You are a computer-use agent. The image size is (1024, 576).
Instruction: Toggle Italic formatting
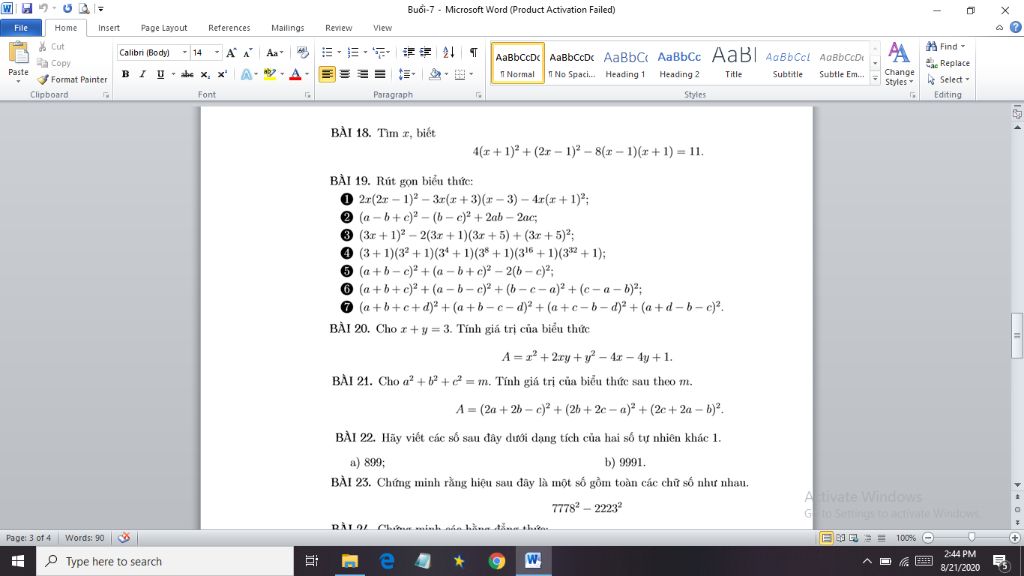coord(142,74)
